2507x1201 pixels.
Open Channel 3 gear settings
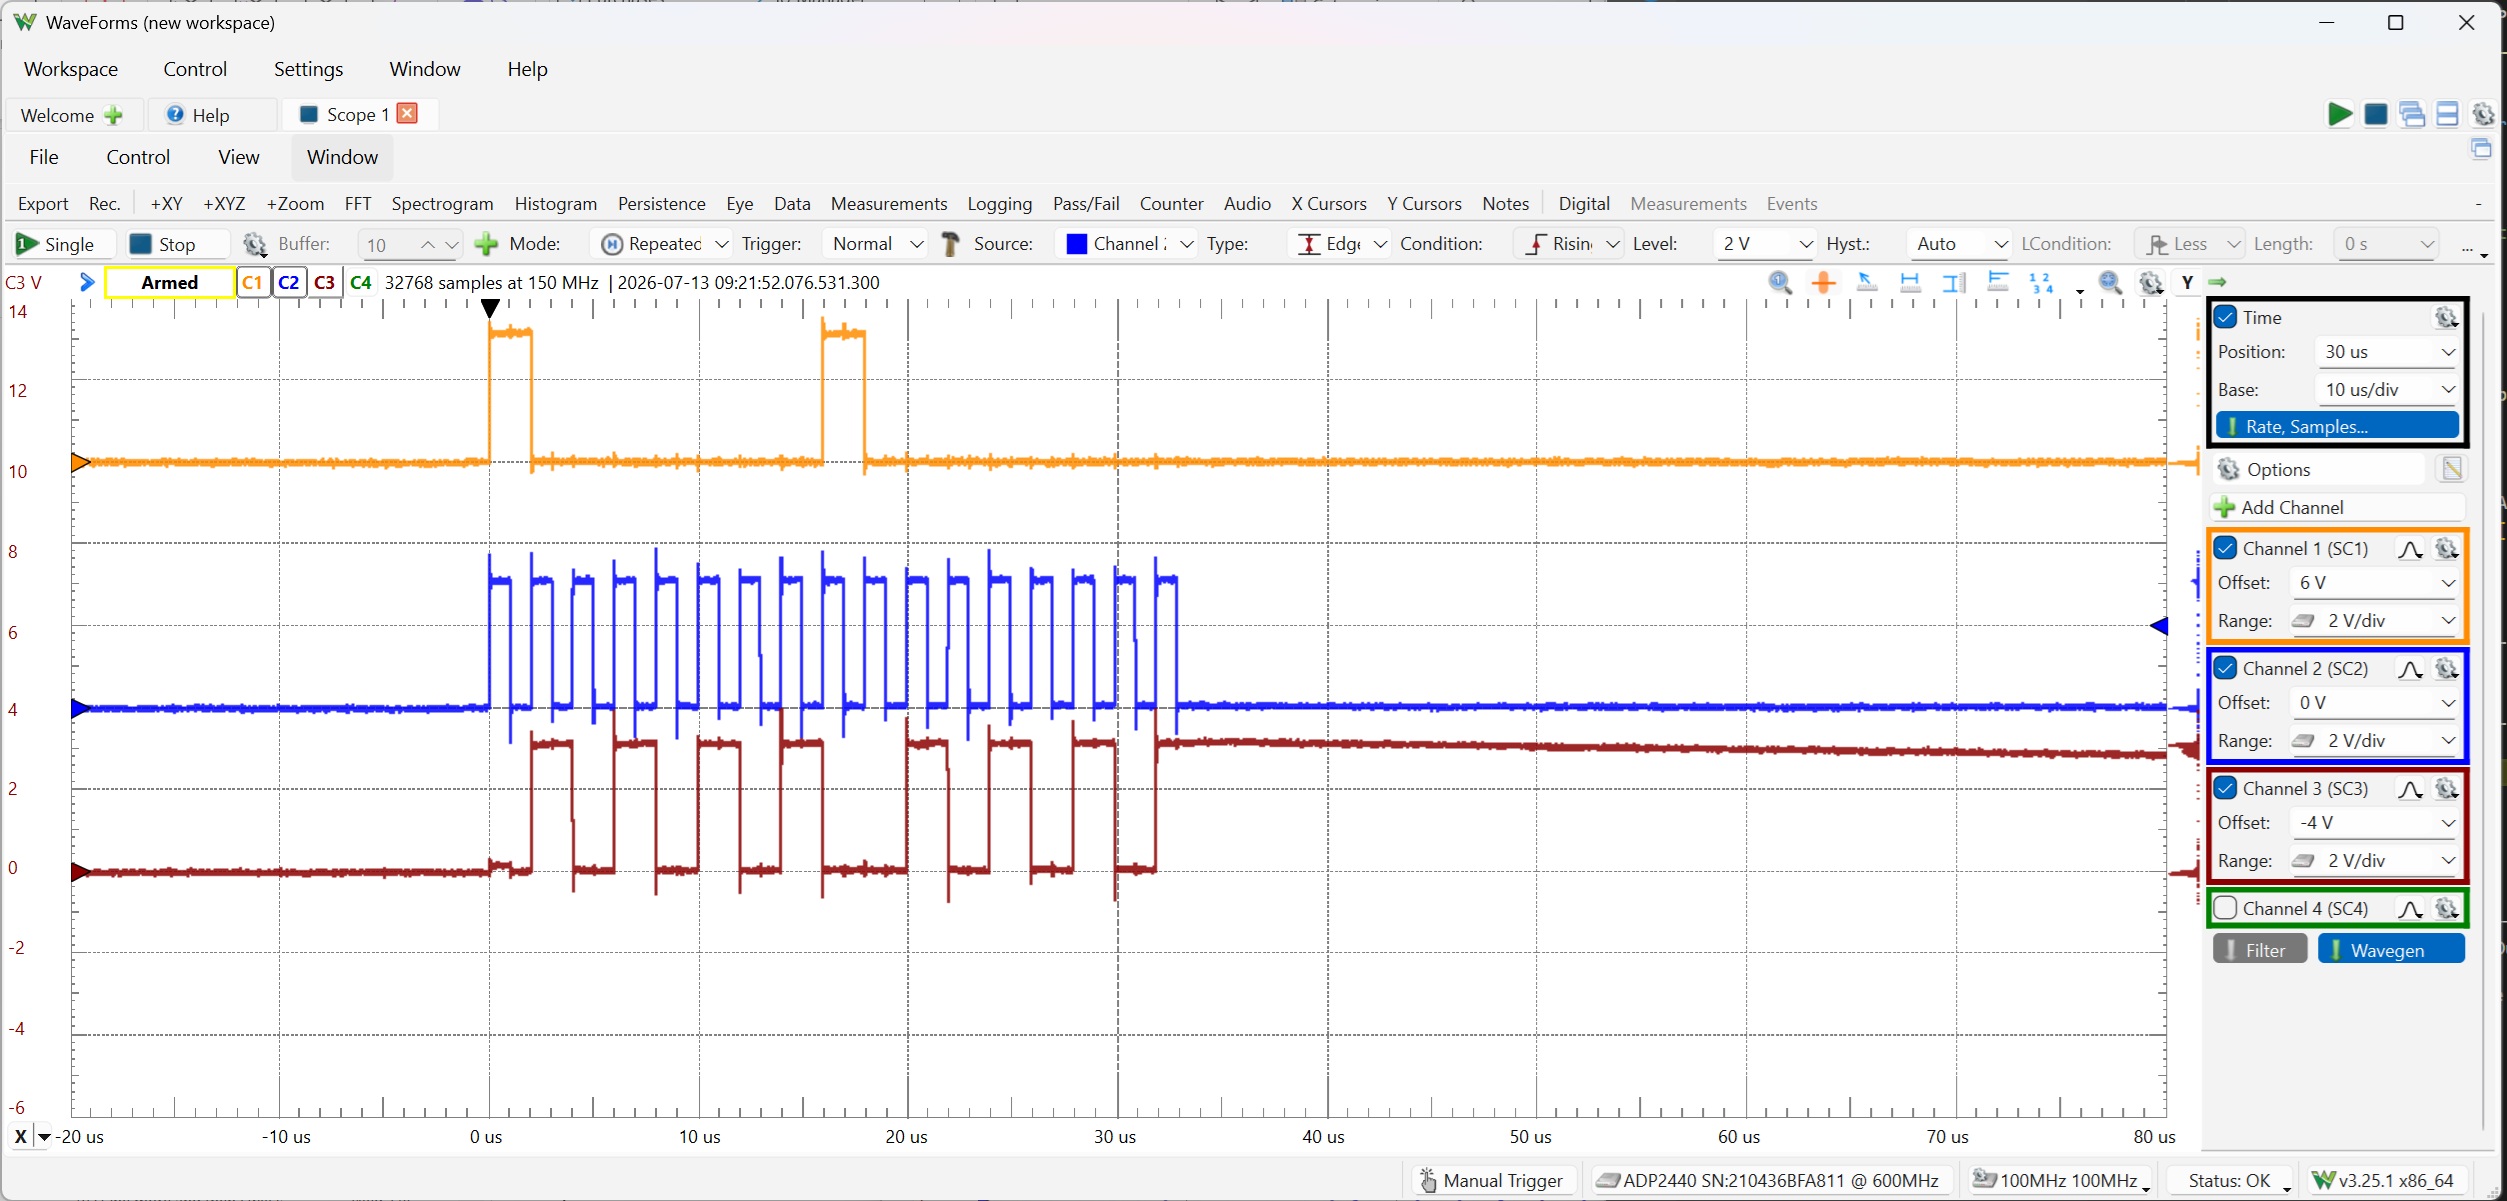point(2446,789)
